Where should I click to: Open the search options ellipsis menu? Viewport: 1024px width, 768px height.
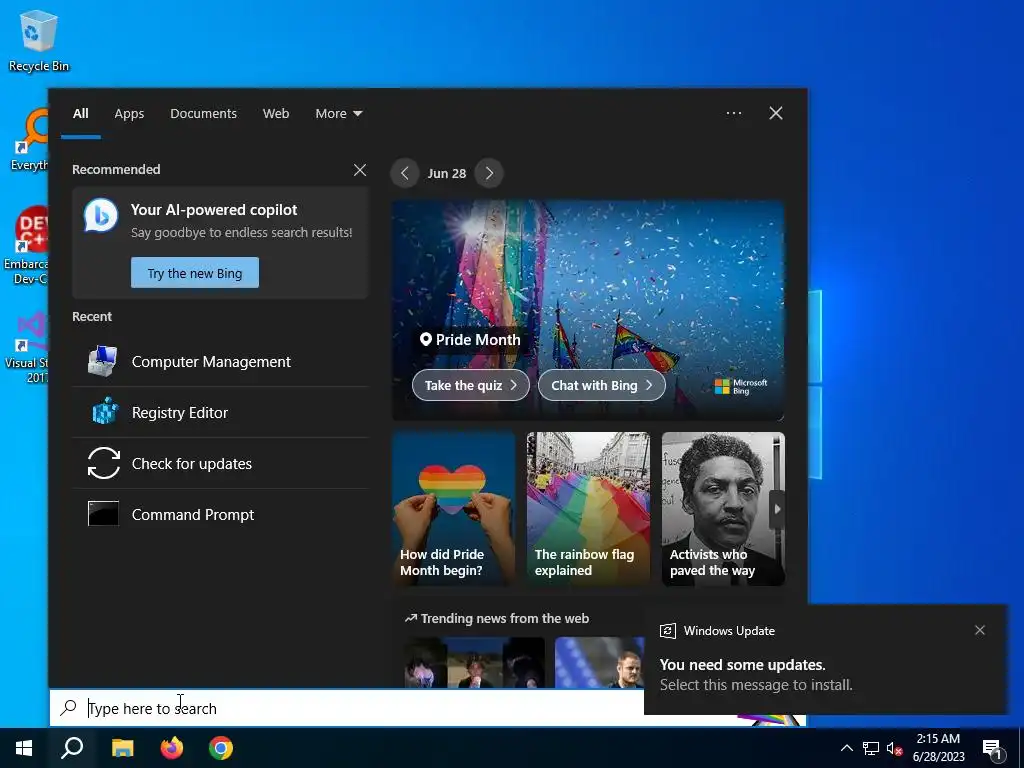pos(733,113)
